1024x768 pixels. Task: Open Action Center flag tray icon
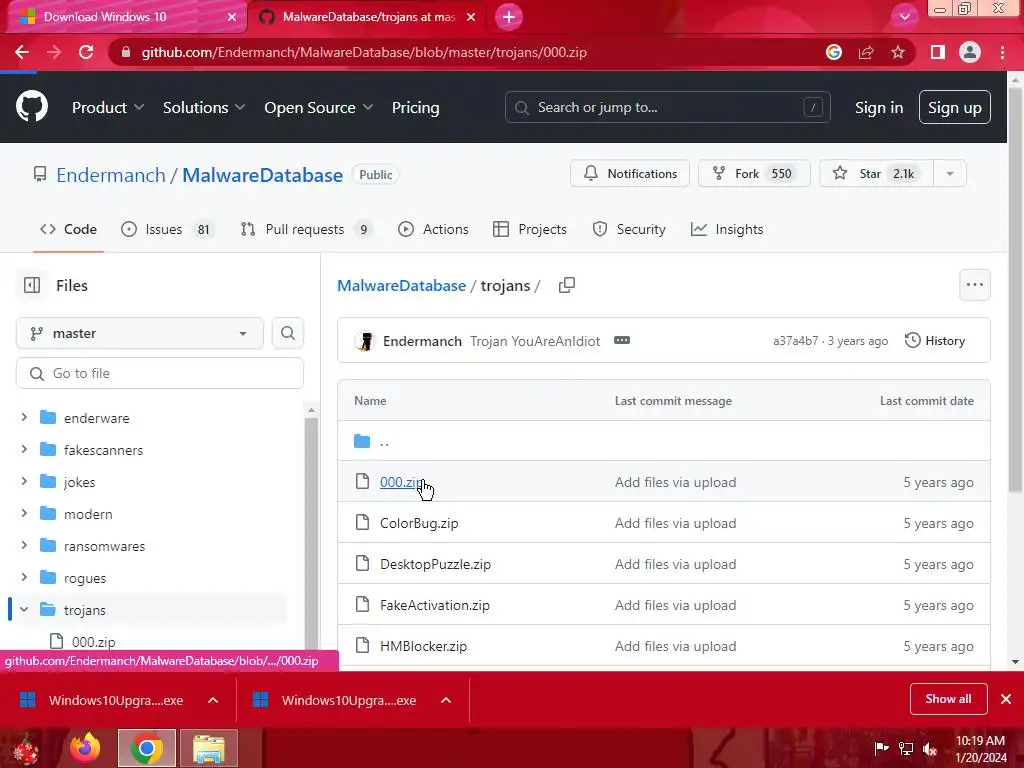(881, 748)
